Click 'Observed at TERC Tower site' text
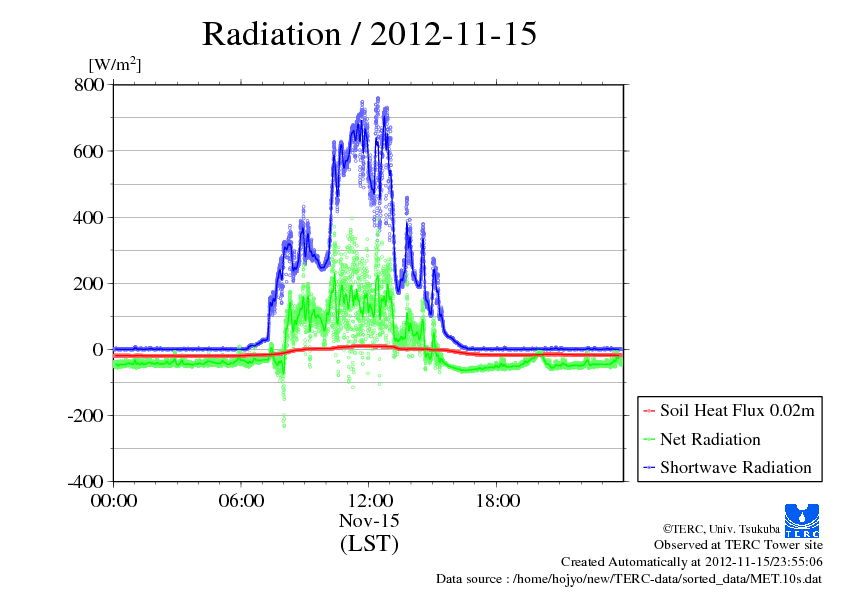The image size is (842, 595). pos(738,545)
